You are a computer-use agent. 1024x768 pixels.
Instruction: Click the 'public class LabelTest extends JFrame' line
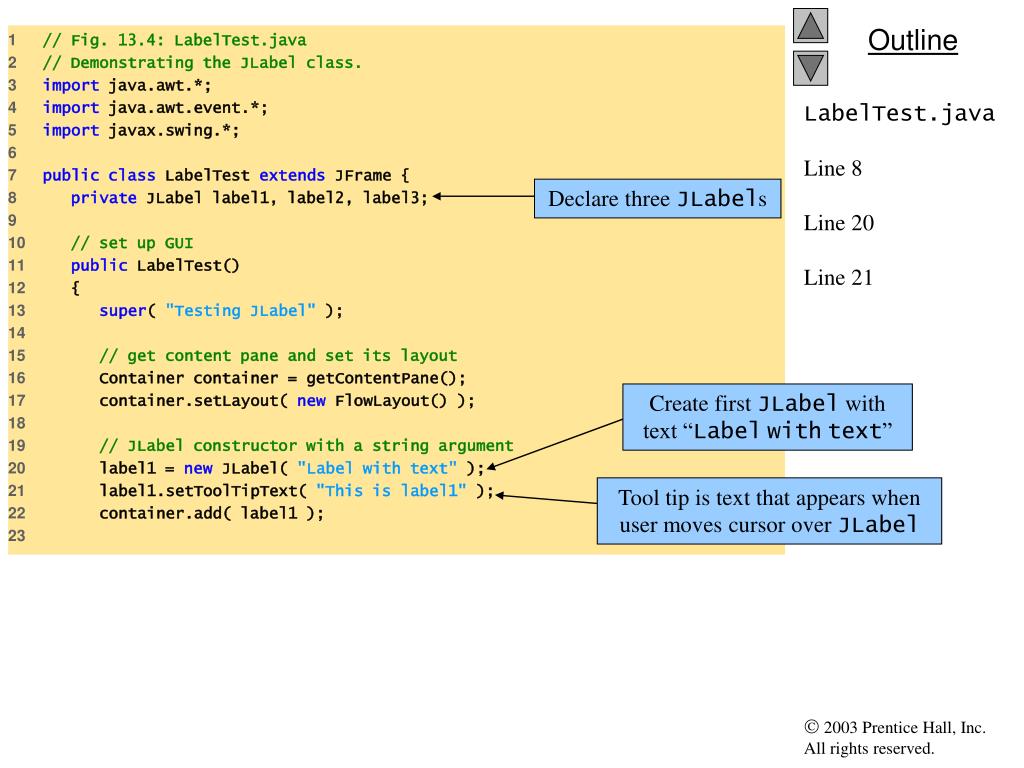point(226,175)
